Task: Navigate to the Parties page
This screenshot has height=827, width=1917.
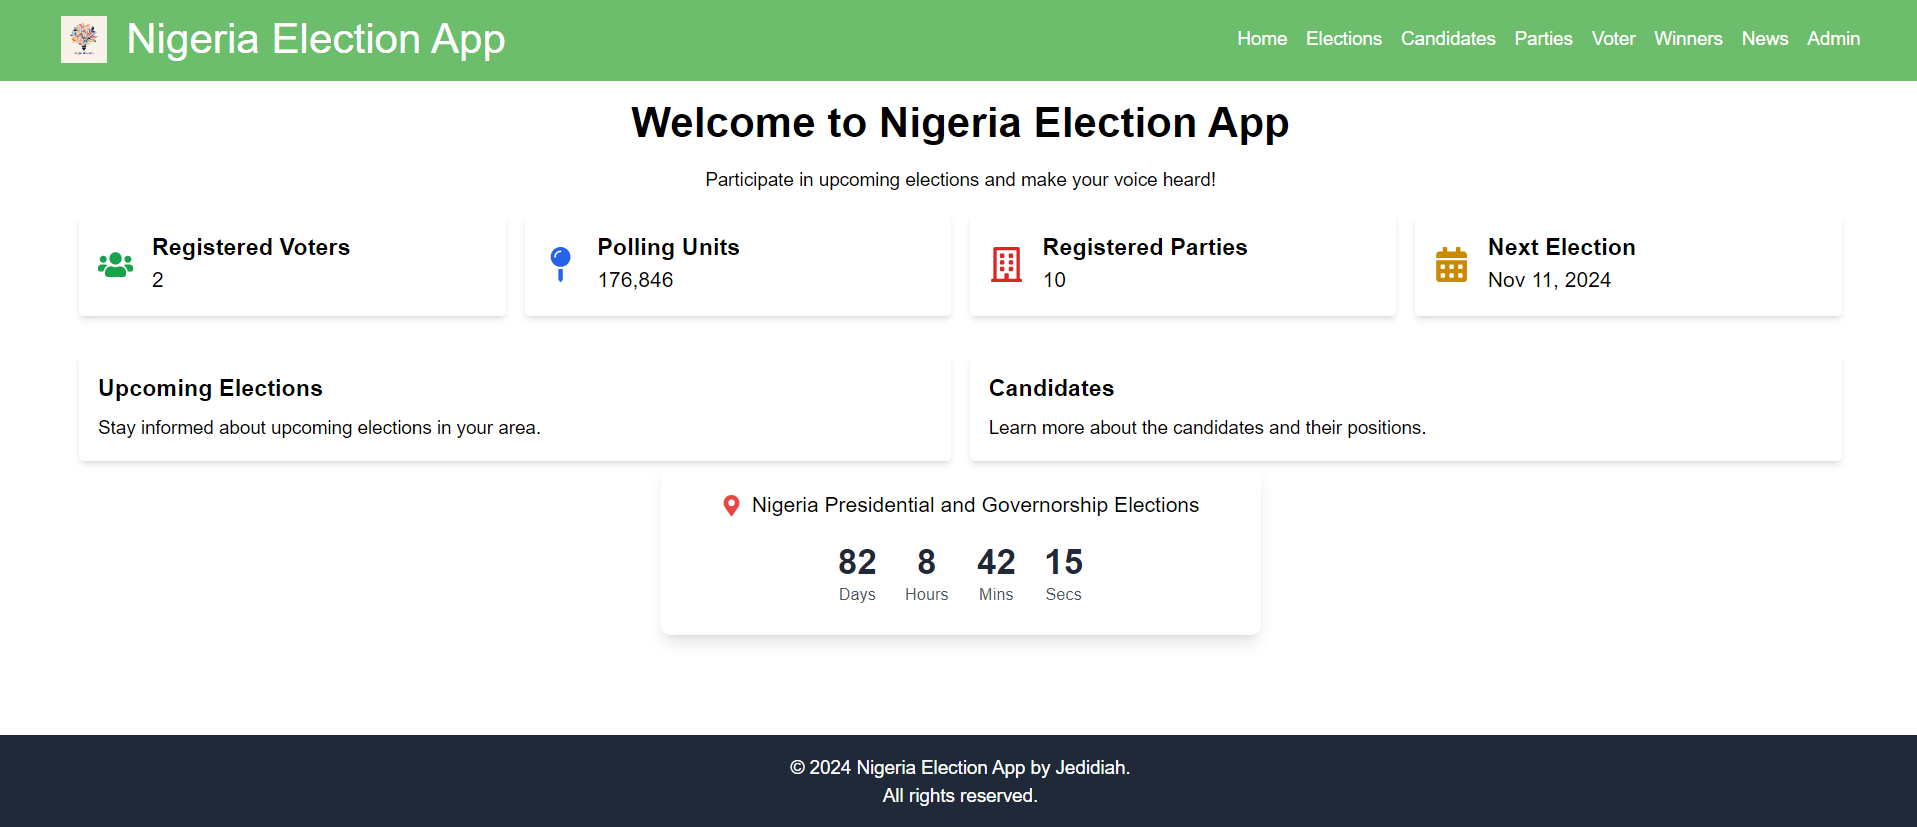Action: click(x=1543, y=39)
